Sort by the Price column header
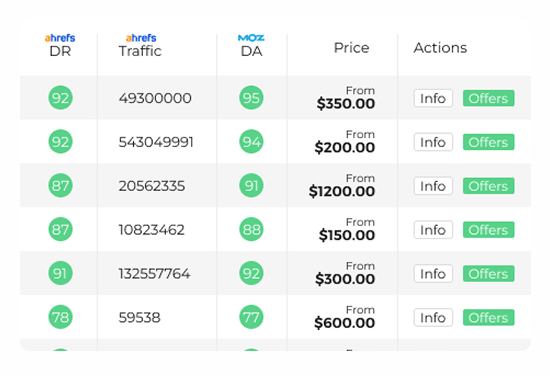Viewport: 550px width, 375px height. (351, 48)
